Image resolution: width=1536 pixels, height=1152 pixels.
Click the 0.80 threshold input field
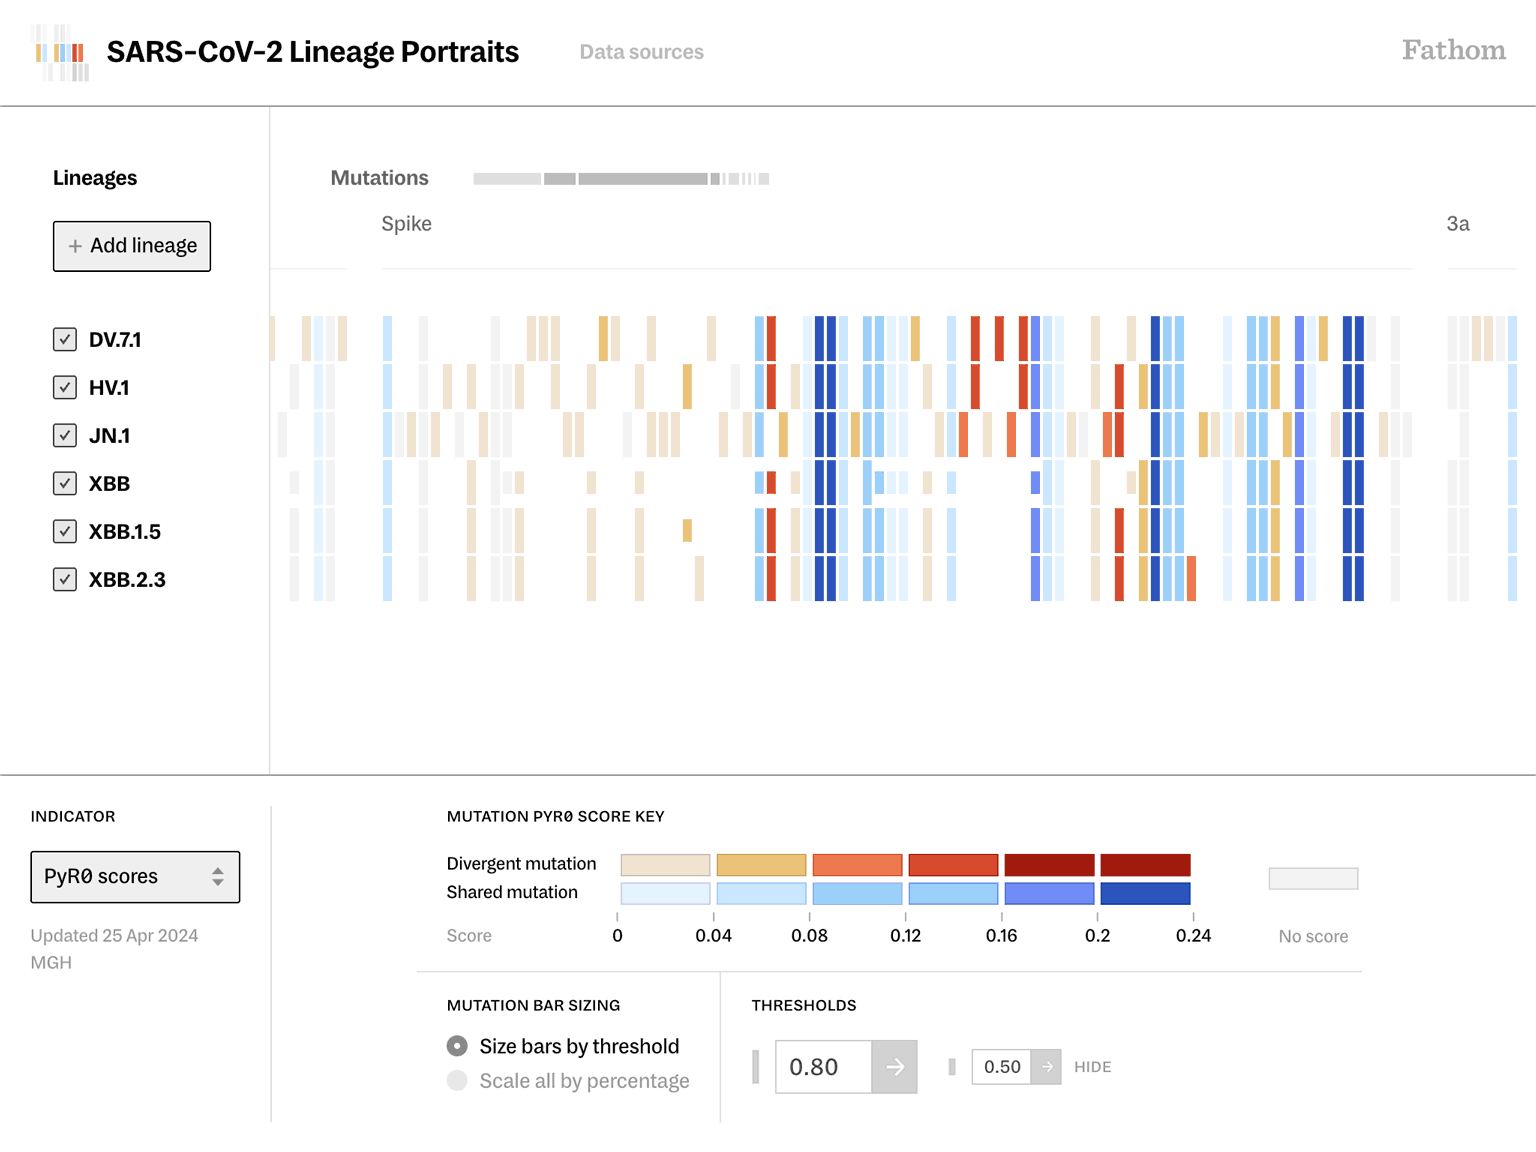tap(823, 1067)
